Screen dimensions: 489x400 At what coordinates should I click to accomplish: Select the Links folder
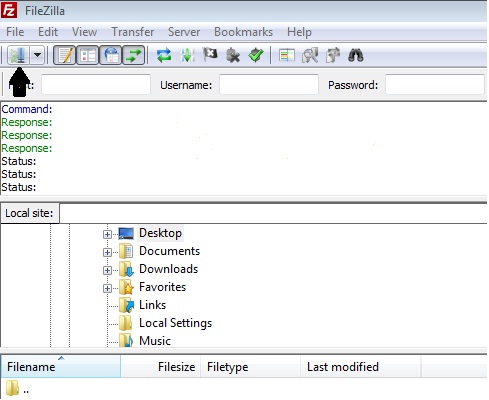coord(152,305)
